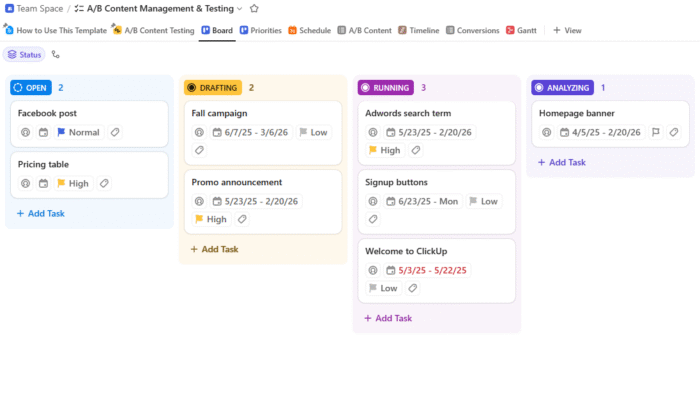Switch to the Priorities tab

(261, 30)
